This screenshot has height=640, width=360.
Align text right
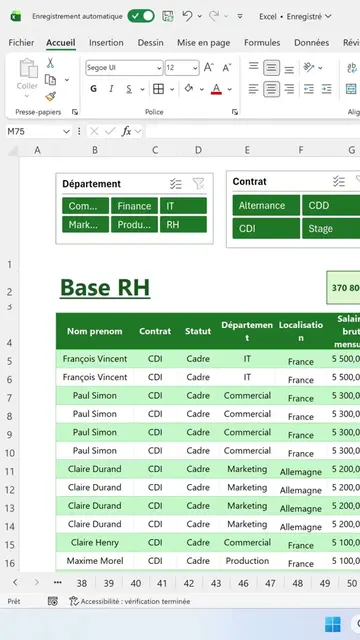289,89
